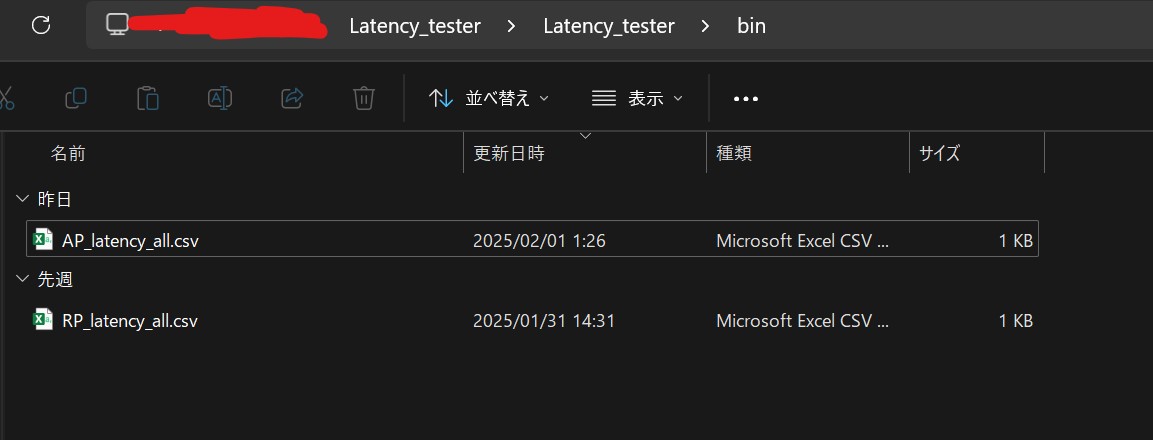Viewport: 1153px width, 440px height.
Task: Click the Delete trash icon
Action: tap(364, 98)
